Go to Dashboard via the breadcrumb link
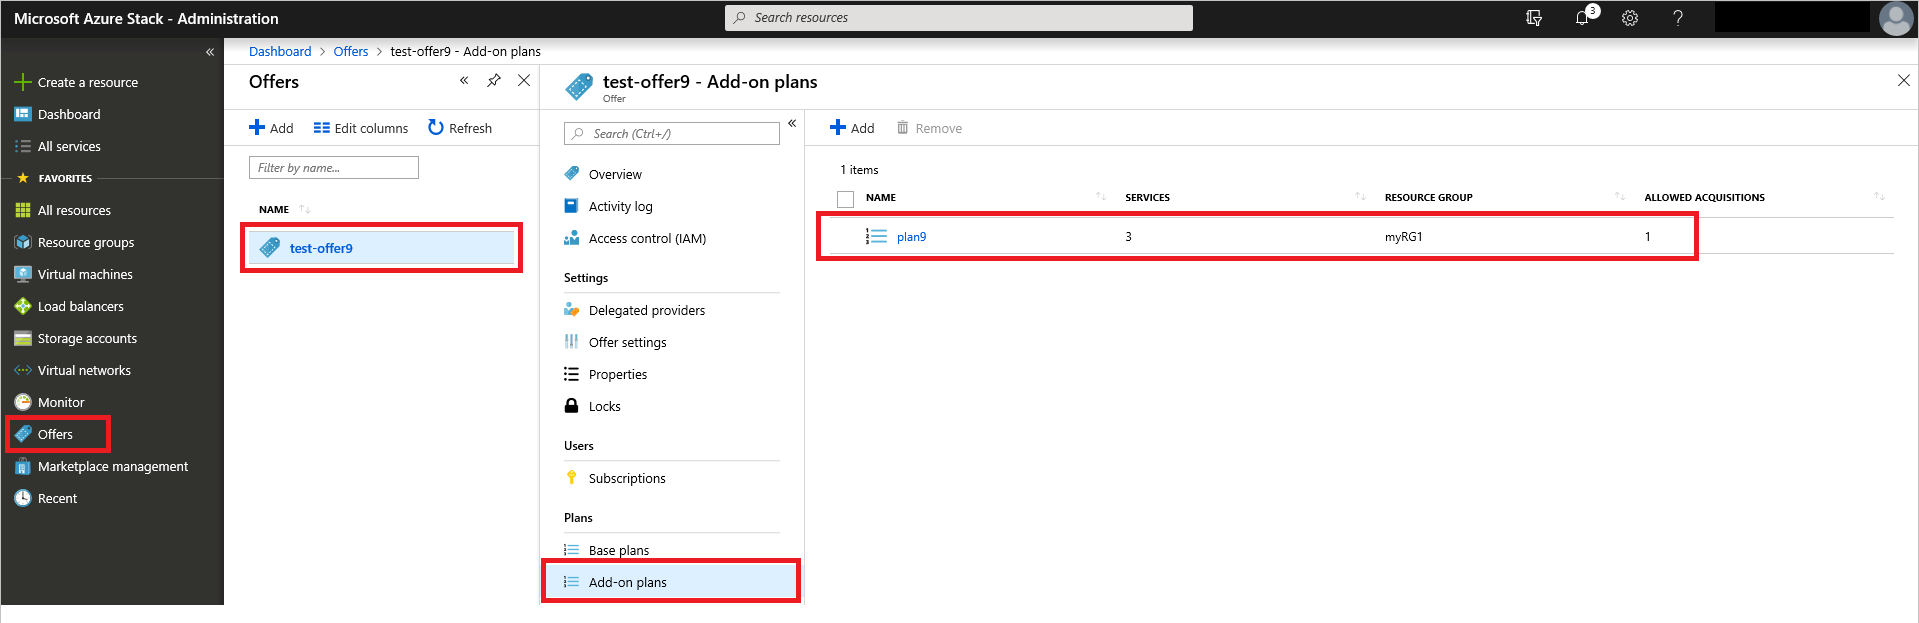 point(280,52)
